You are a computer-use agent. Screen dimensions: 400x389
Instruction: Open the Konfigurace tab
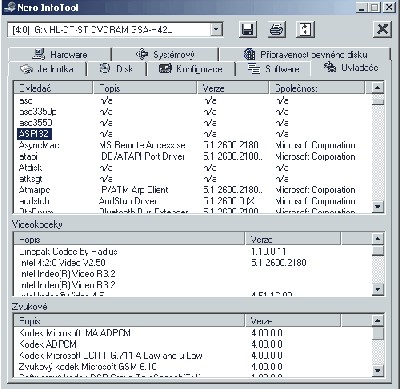click(x=191, y=69)
